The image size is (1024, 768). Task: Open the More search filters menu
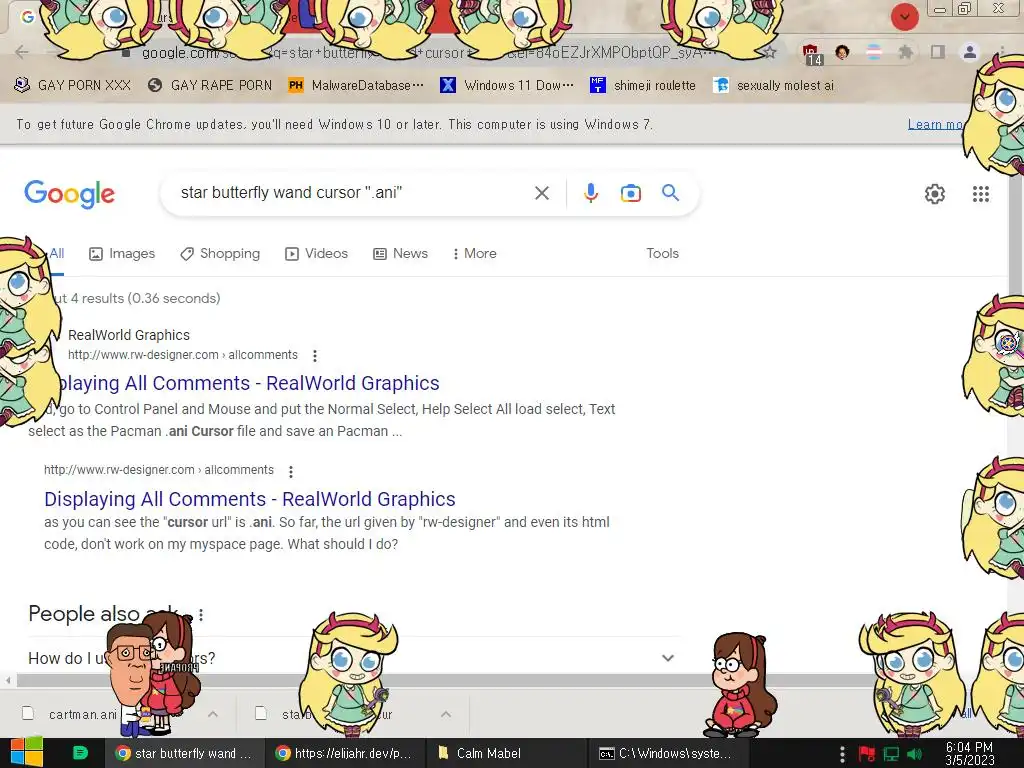pos(475,253)
